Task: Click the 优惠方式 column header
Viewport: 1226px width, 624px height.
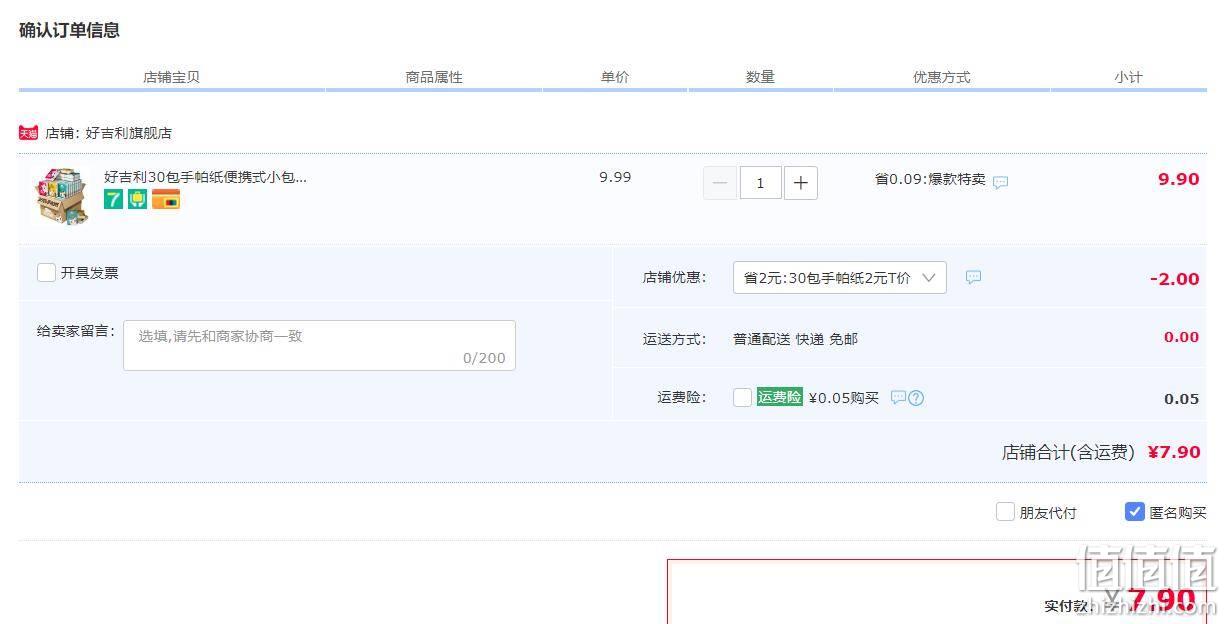Action: [x=941, y=77]
